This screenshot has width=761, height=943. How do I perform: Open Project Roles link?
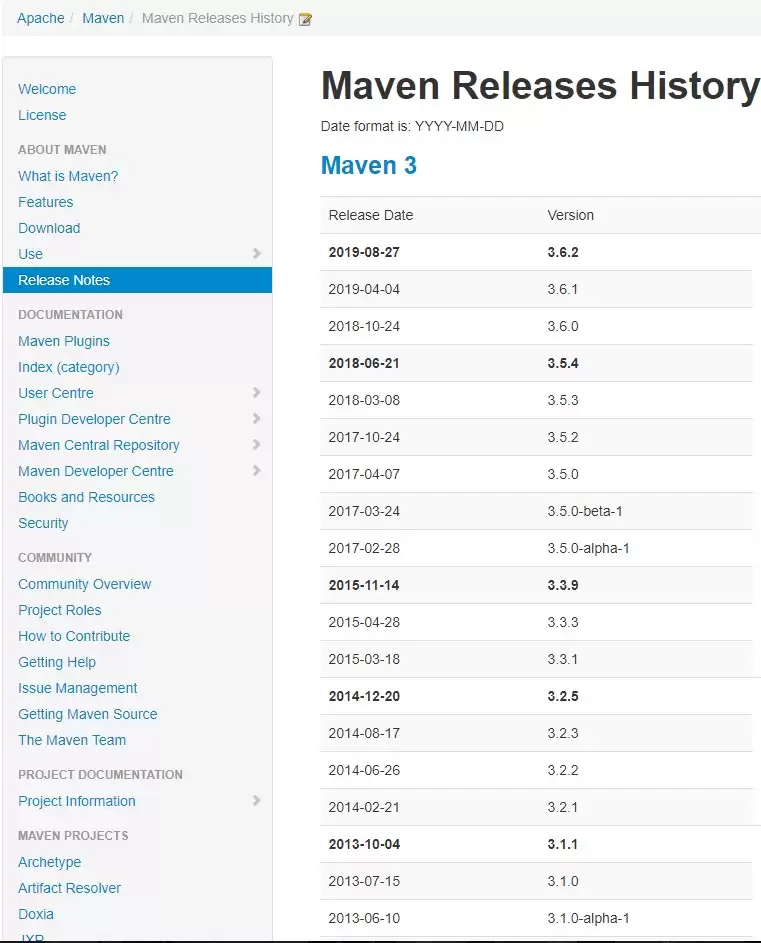(60, 610)
